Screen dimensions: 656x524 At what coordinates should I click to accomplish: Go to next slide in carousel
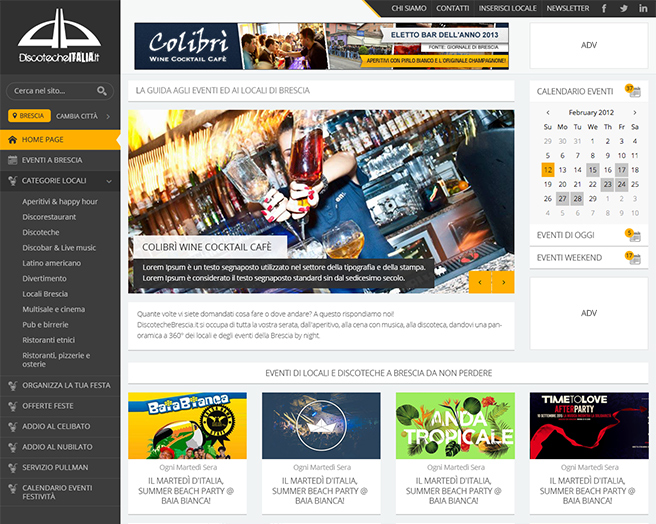click(503, 282)
